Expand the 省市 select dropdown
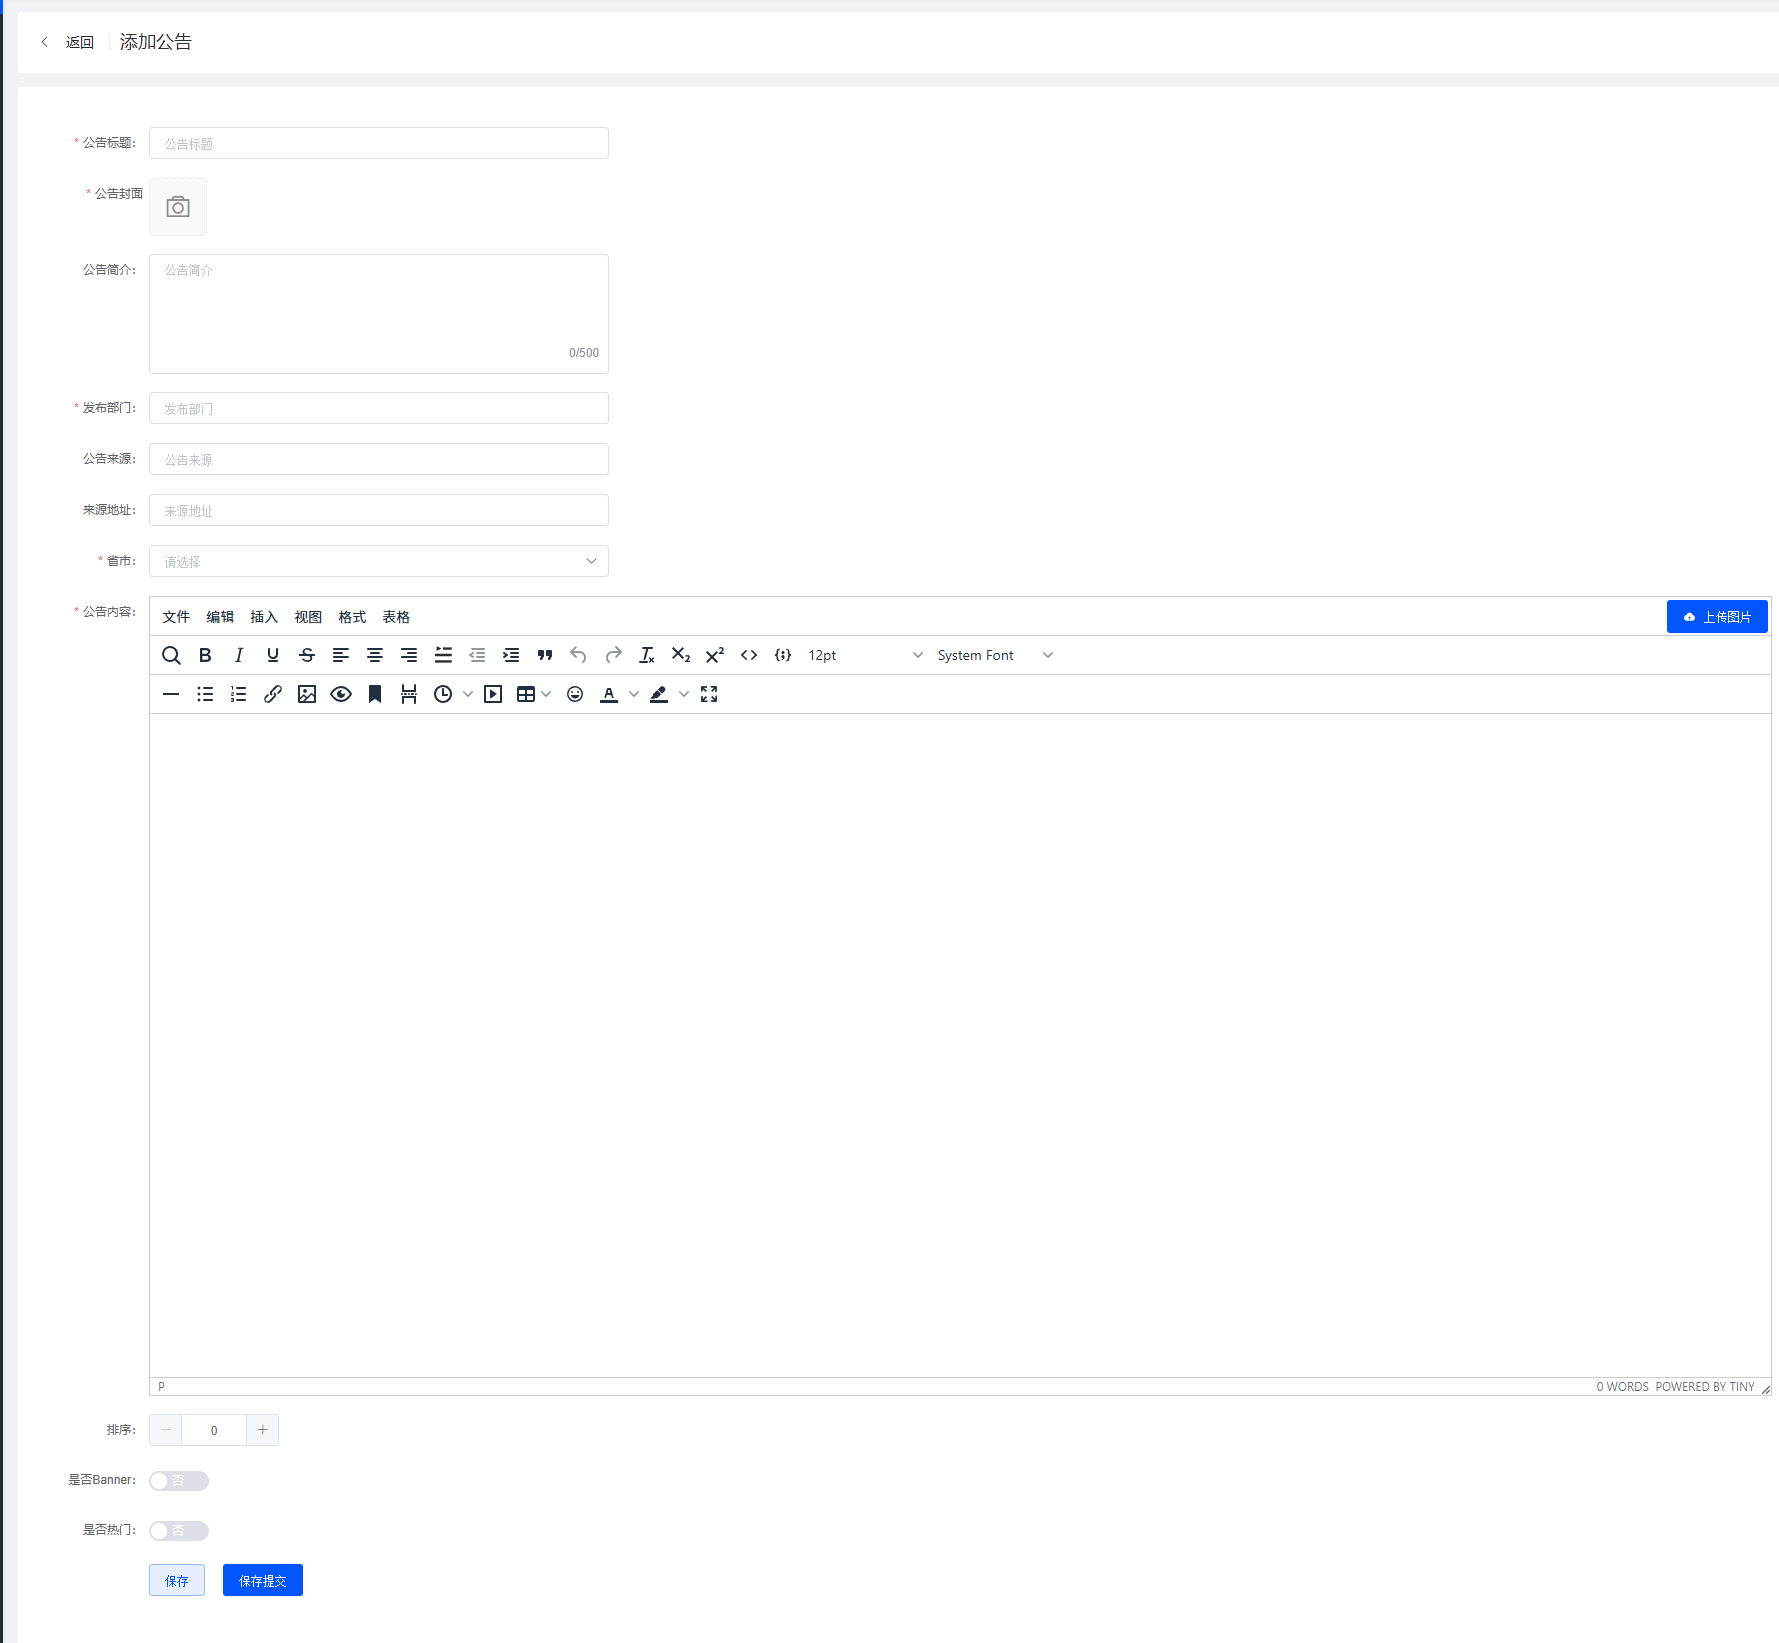This screenshot has width=1779, height=1643. [x=378, y=561]
